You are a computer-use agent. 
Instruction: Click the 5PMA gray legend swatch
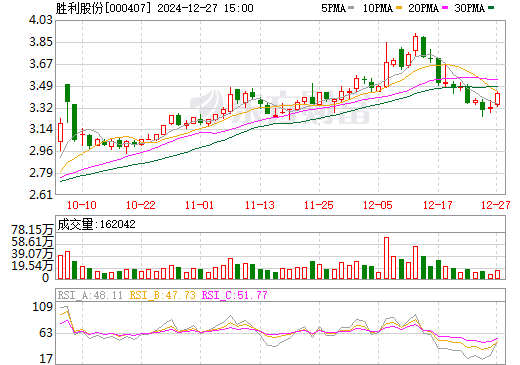click(350, 8)
